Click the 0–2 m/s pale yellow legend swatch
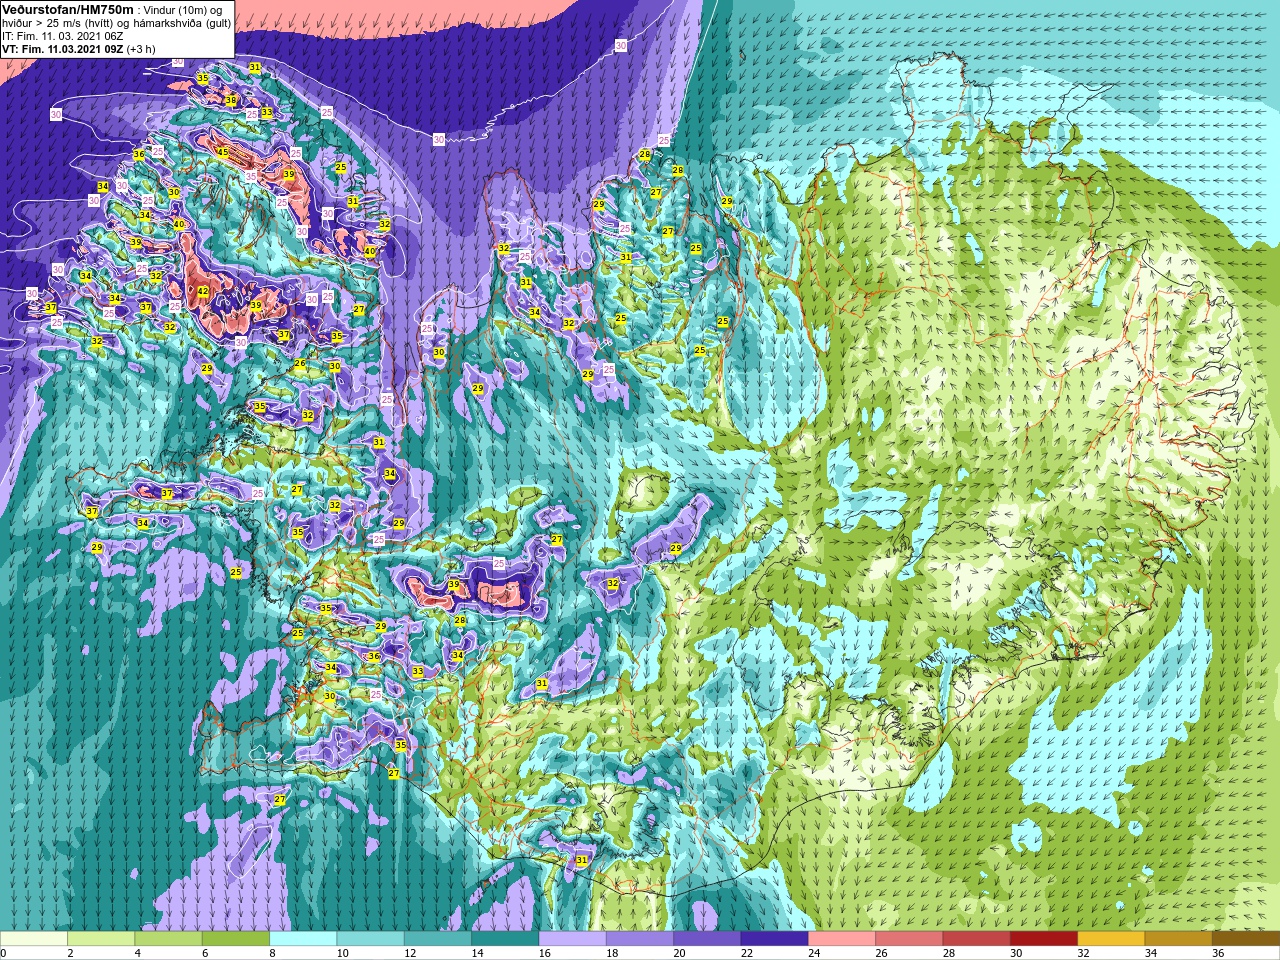 (34, 939)
